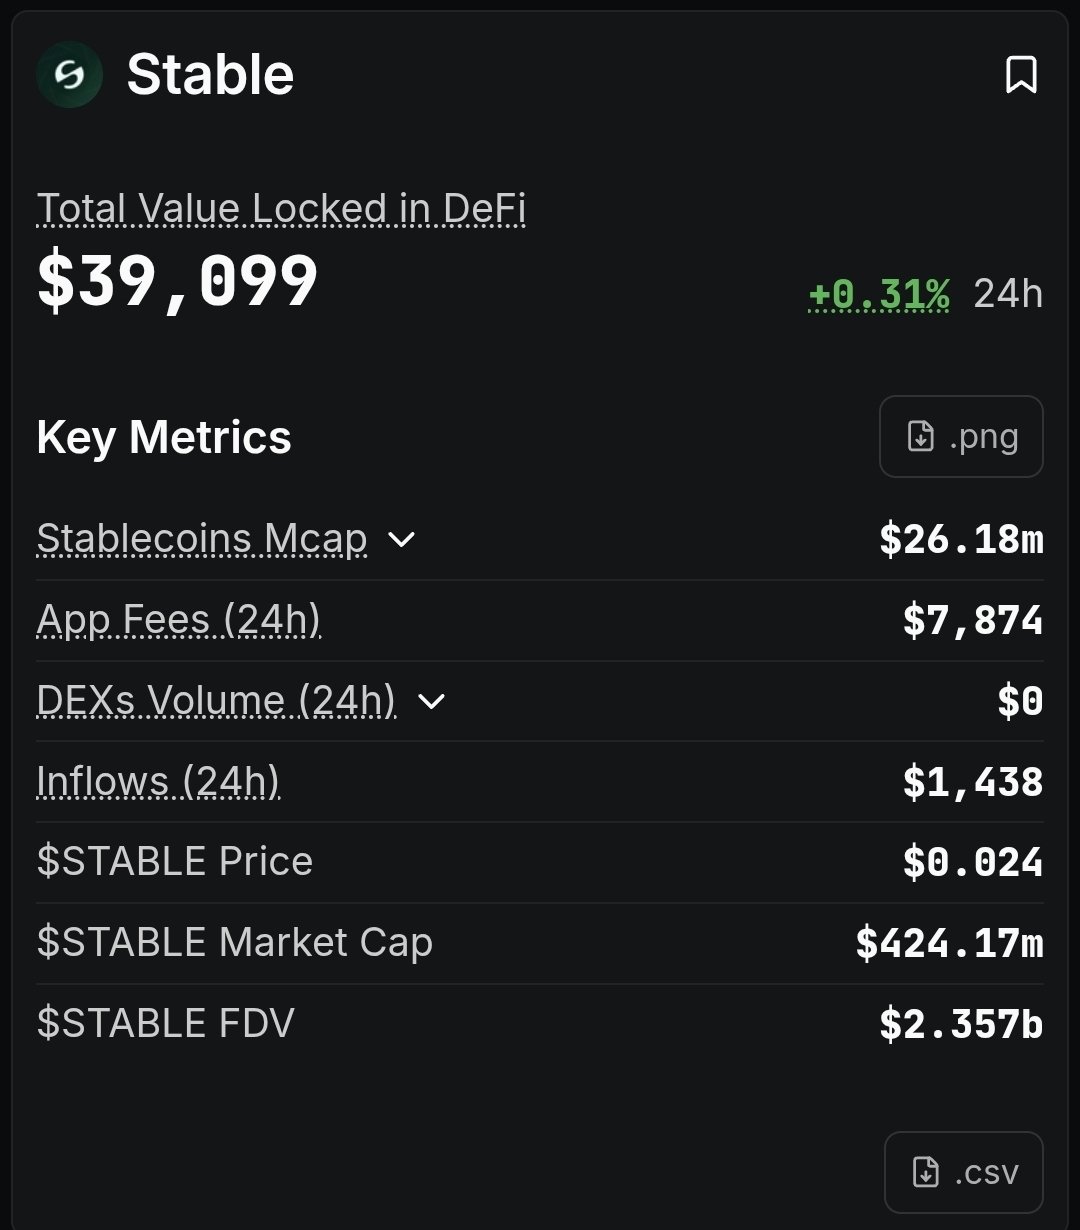Viewport: 1080px width, 1230px height.
Task: Click the Key Metrics heading
Action: point(164,438)
